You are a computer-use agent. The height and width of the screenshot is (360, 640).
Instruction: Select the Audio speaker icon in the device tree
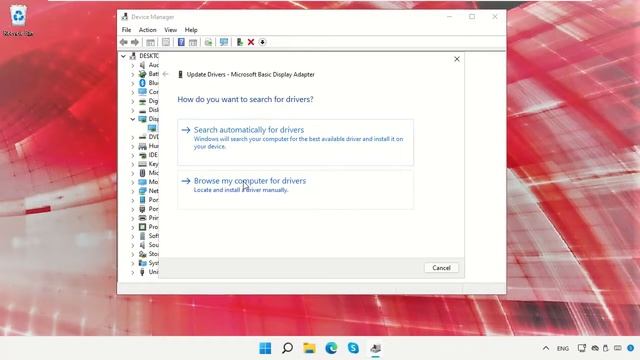pyautogui.click(x=142, y=65)
